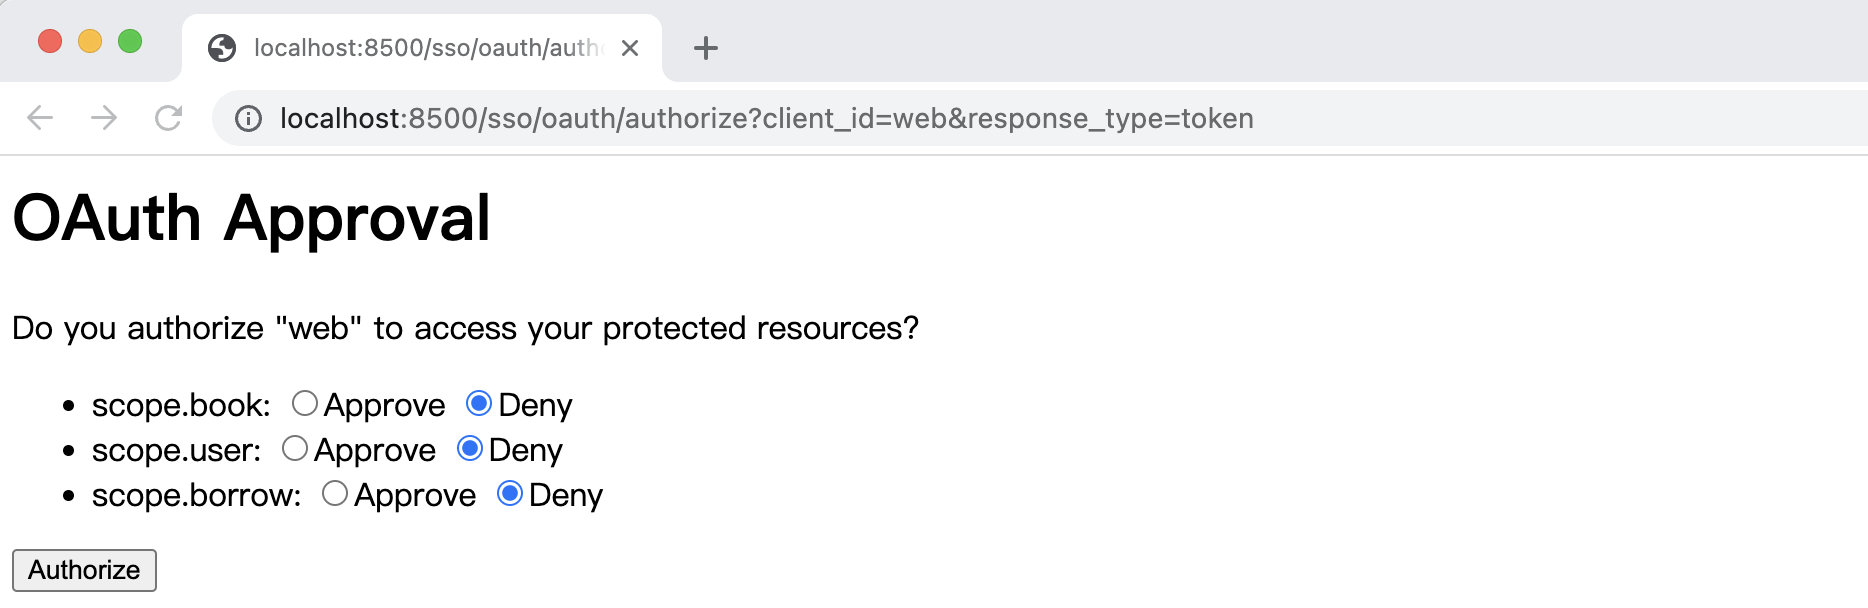This screenshot has height=608, width=1868.
Task: Open site information icon in address bar
Action: point(248,119)
